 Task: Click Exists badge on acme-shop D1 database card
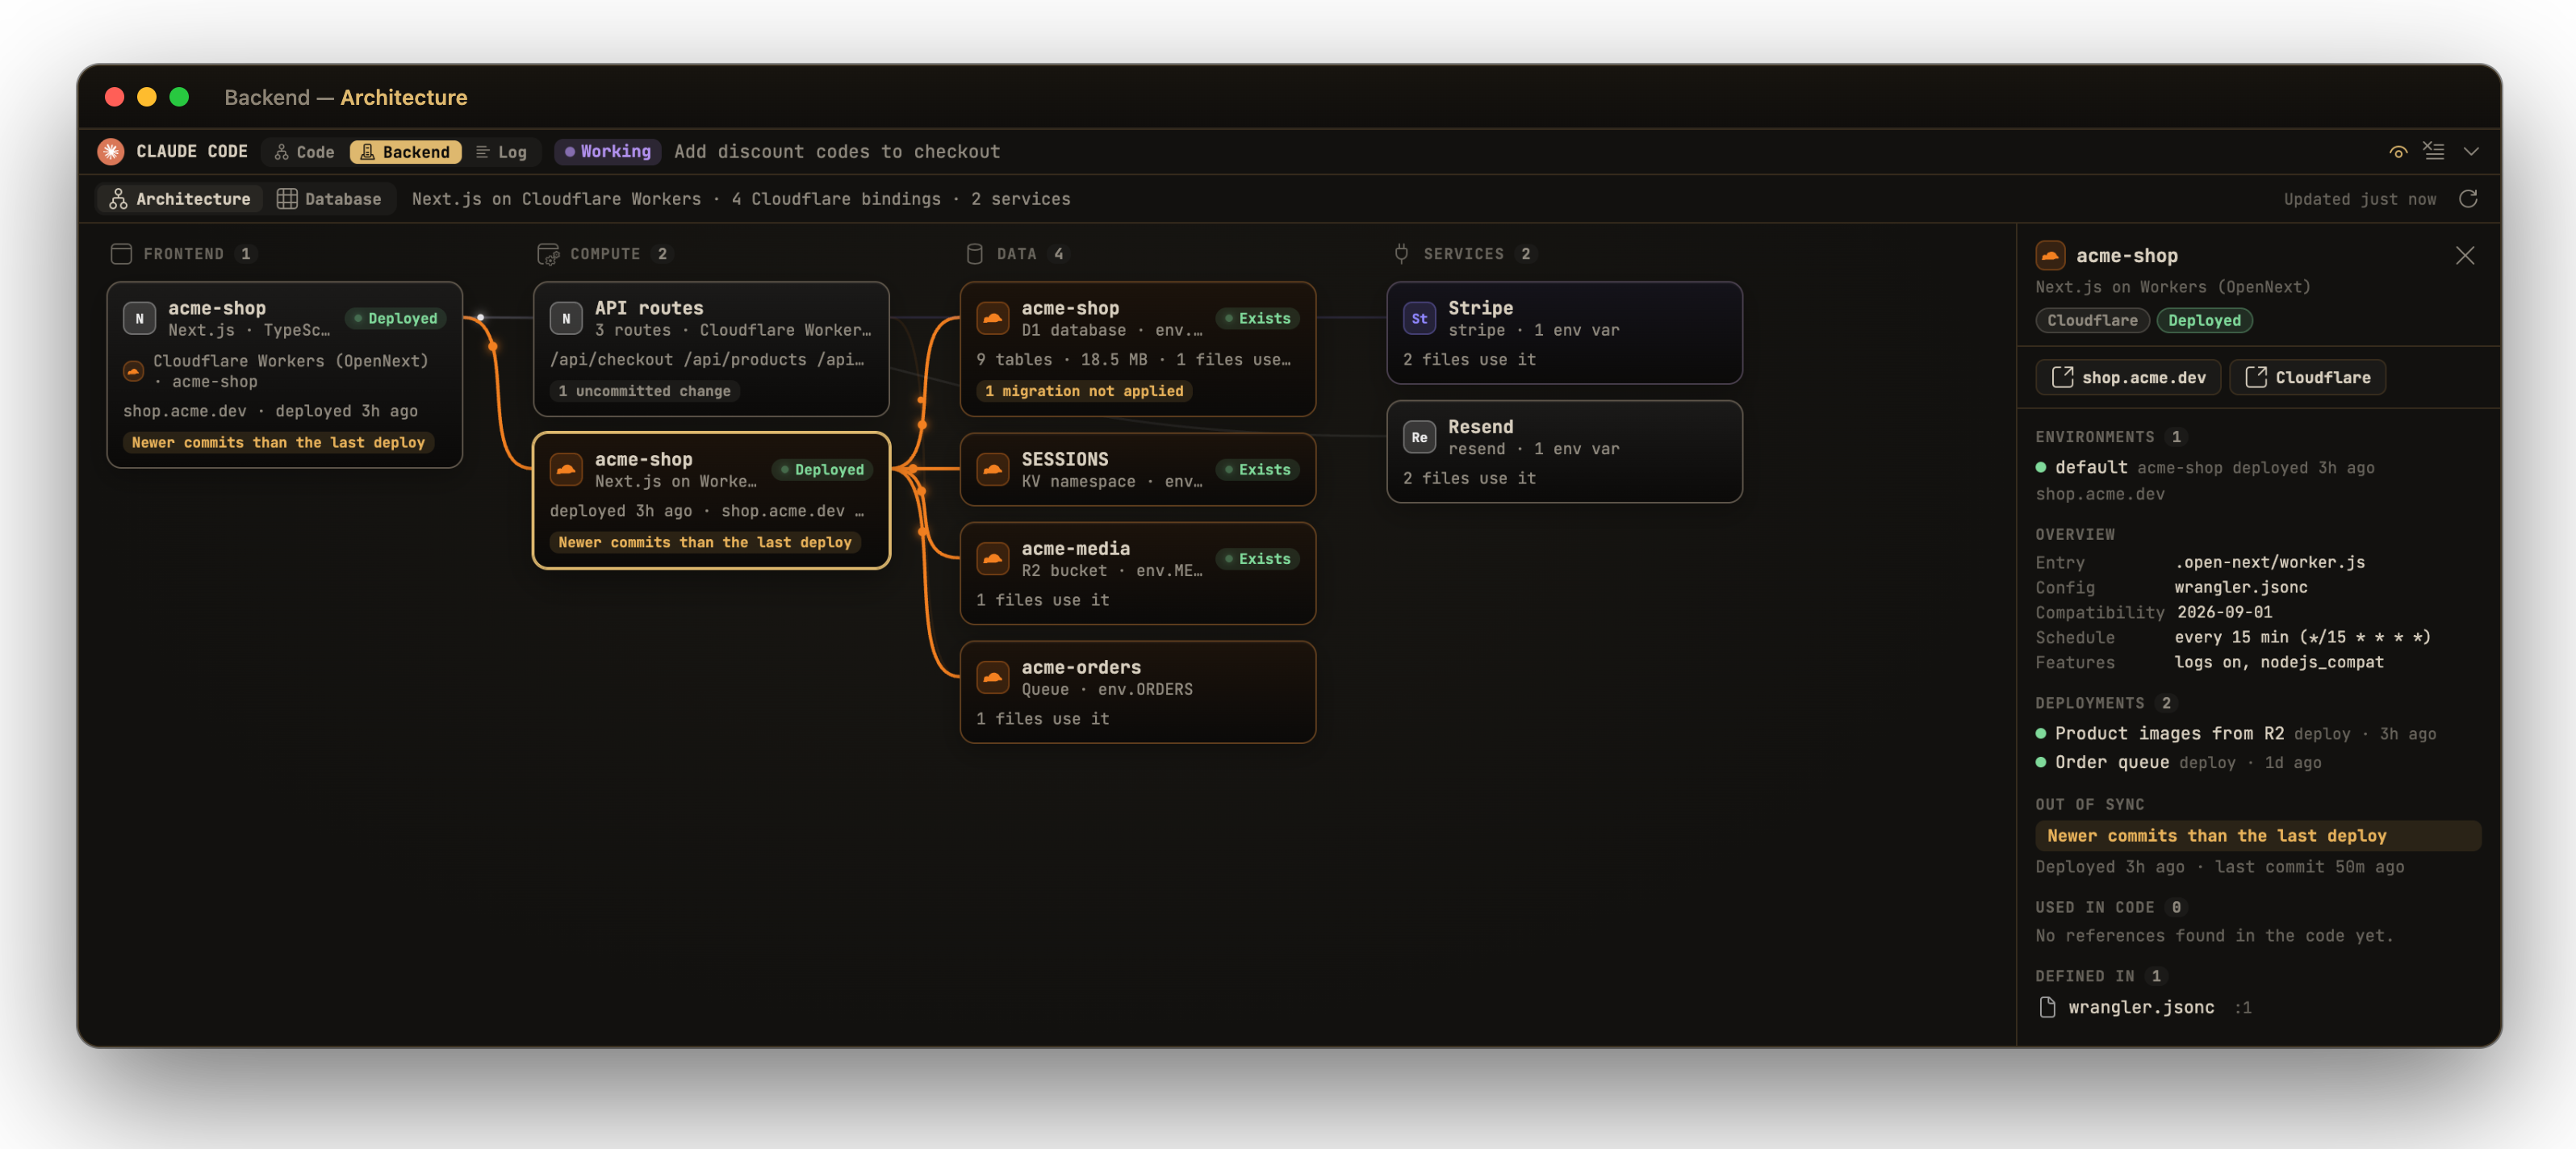1258,318
